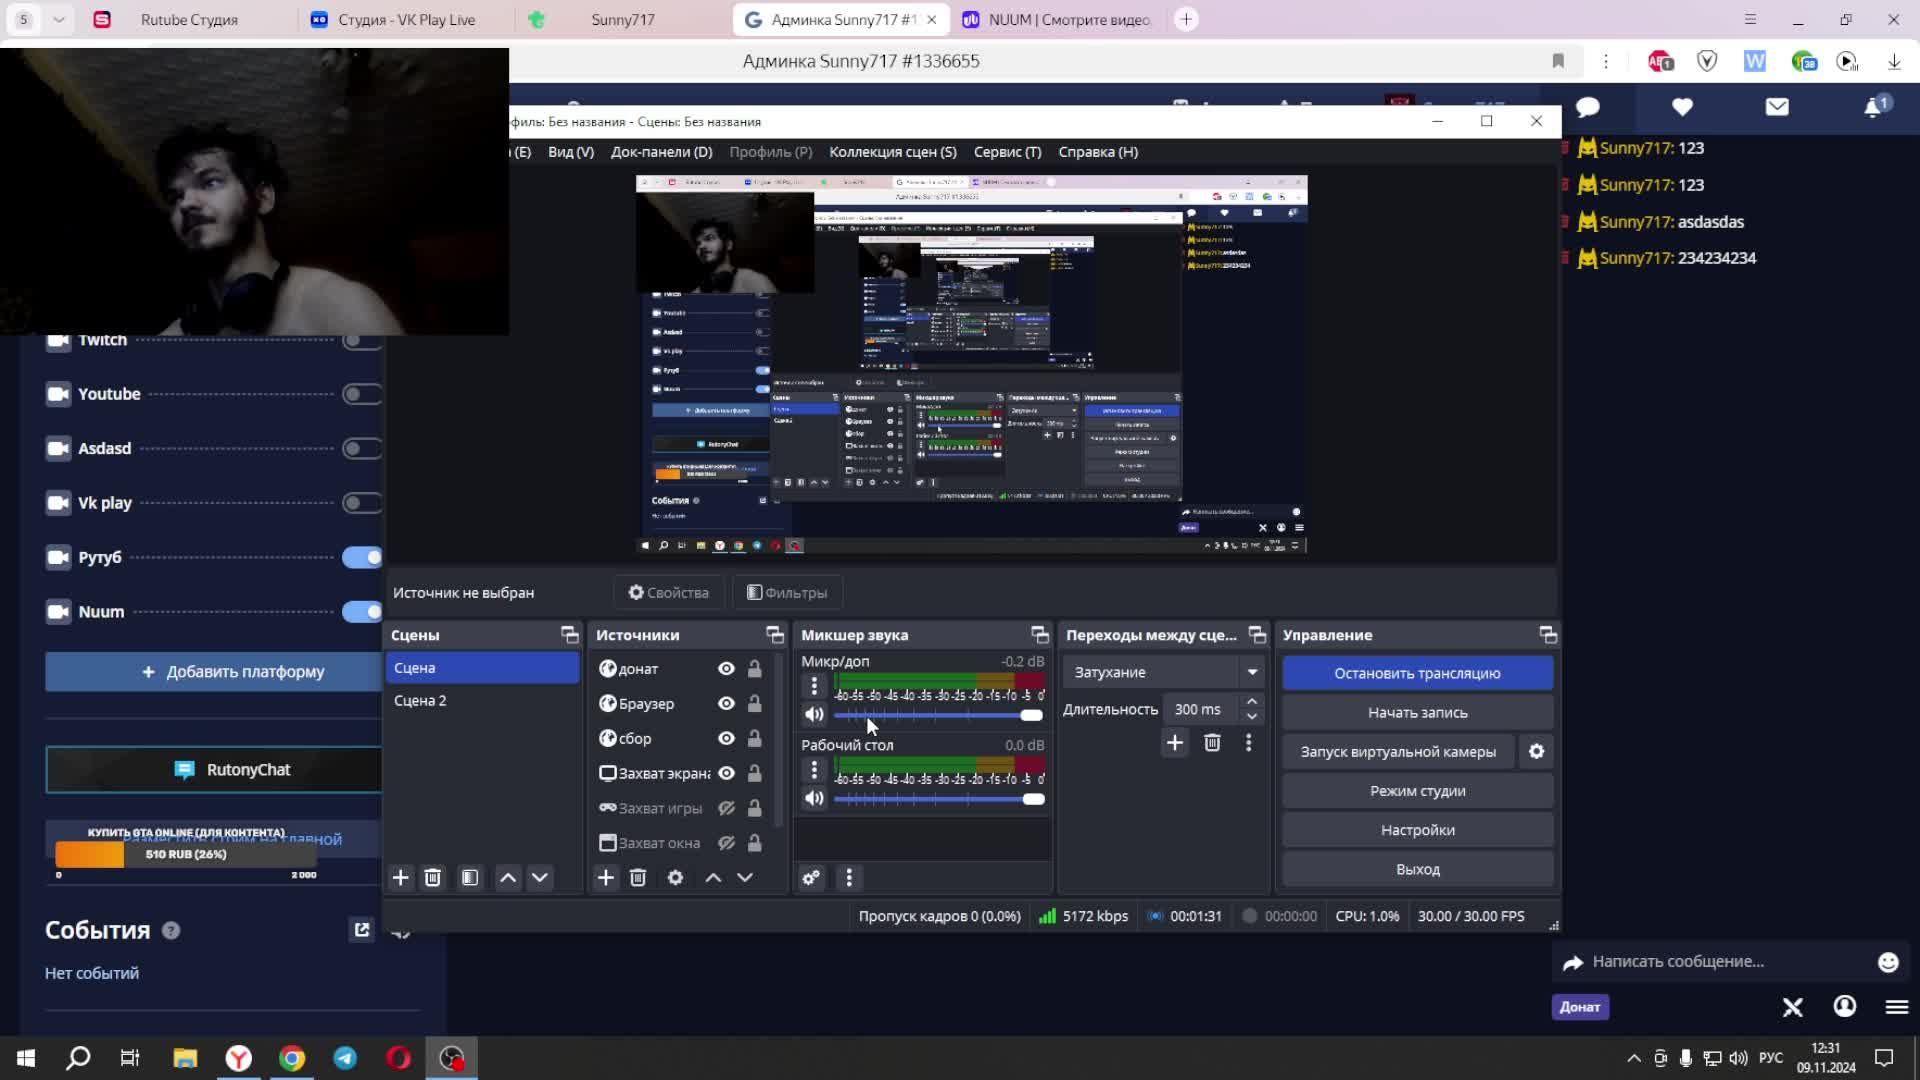Toggle the Youtube platform switch
This screenshot has width=1920, height=1080.
click(362, 394)
